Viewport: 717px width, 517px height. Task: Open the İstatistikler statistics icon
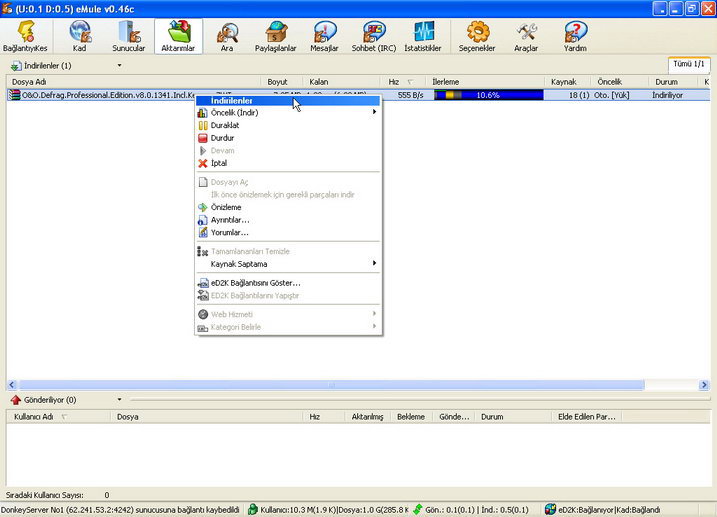coord(423,32)
